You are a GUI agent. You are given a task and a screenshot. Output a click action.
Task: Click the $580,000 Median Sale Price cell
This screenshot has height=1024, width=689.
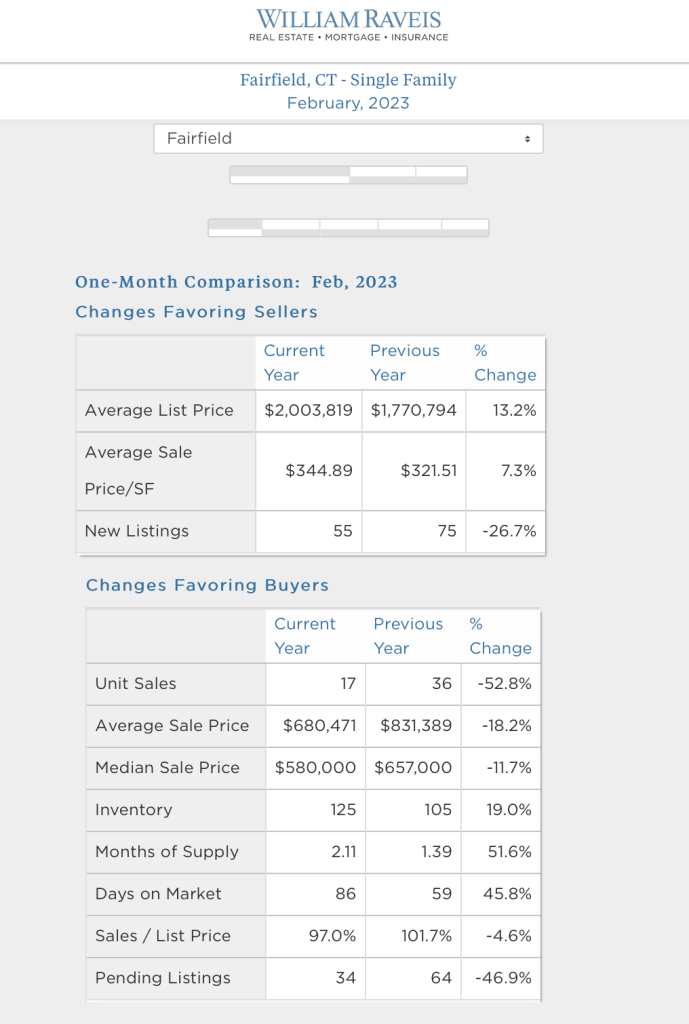pyautogui.click(x=315, y=768)
